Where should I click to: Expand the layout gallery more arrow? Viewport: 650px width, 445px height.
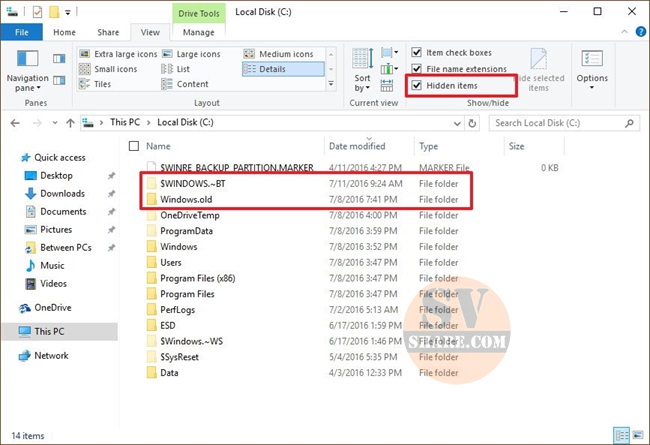point(331,84)
